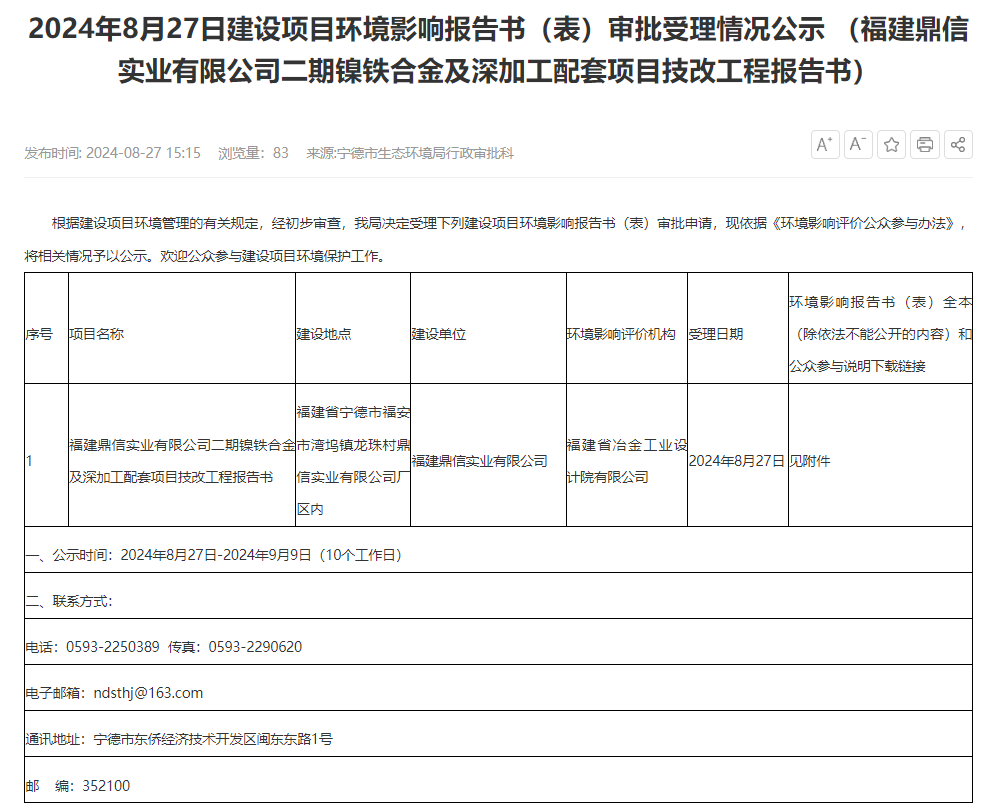Click the 见附件 attachment cell
The width and height of the screenshot is (1000, 810).
click(x=810, y=461)
